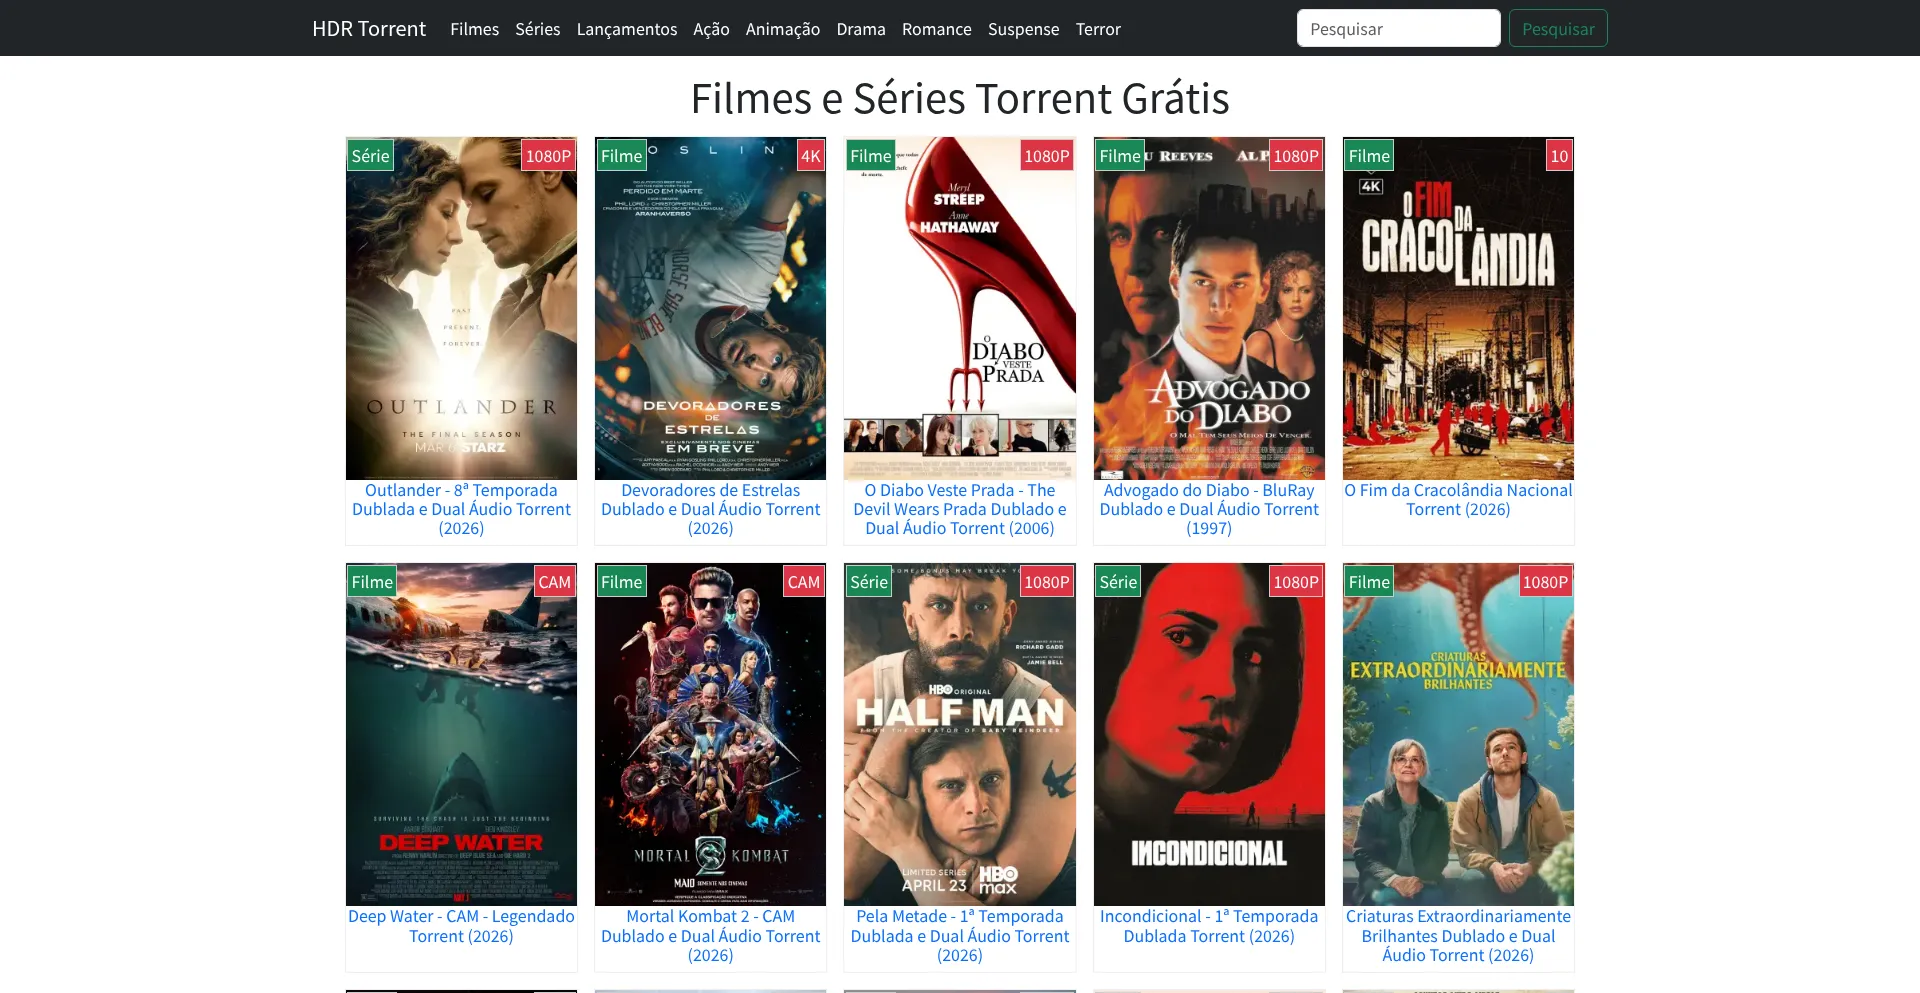This screenshot has height=993, width=1920.
Task: Open the HDR Torrent home logo link
Action: click(x=369, y=29)
